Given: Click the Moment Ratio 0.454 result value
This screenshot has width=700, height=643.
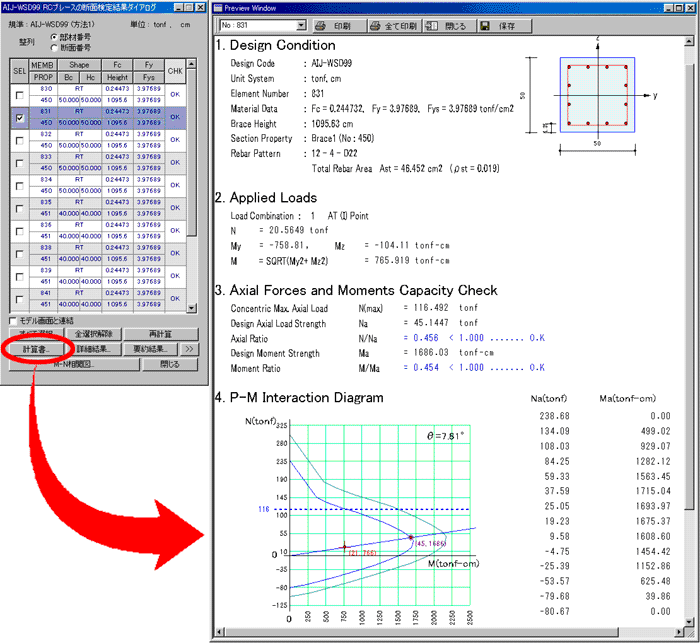Looking at the screenshot, I should 426,367.
